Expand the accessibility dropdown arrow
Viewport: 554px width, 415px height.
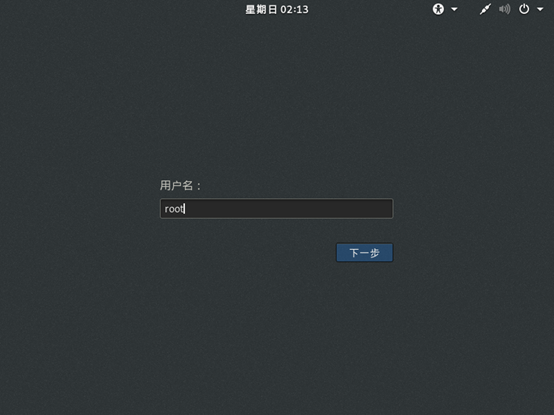(454, 10)
